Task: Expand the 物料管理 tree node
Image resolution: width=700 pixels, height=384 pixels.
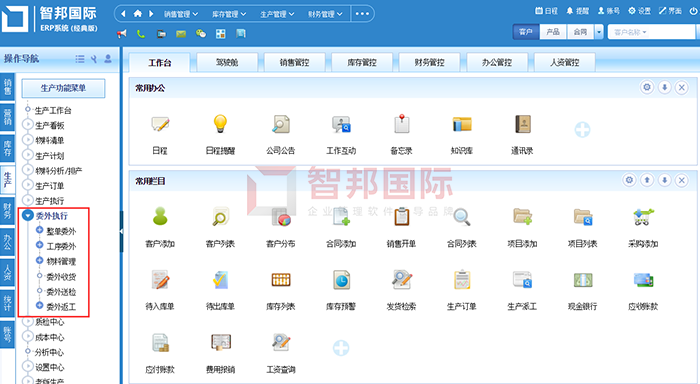Action: click(39, 260)
